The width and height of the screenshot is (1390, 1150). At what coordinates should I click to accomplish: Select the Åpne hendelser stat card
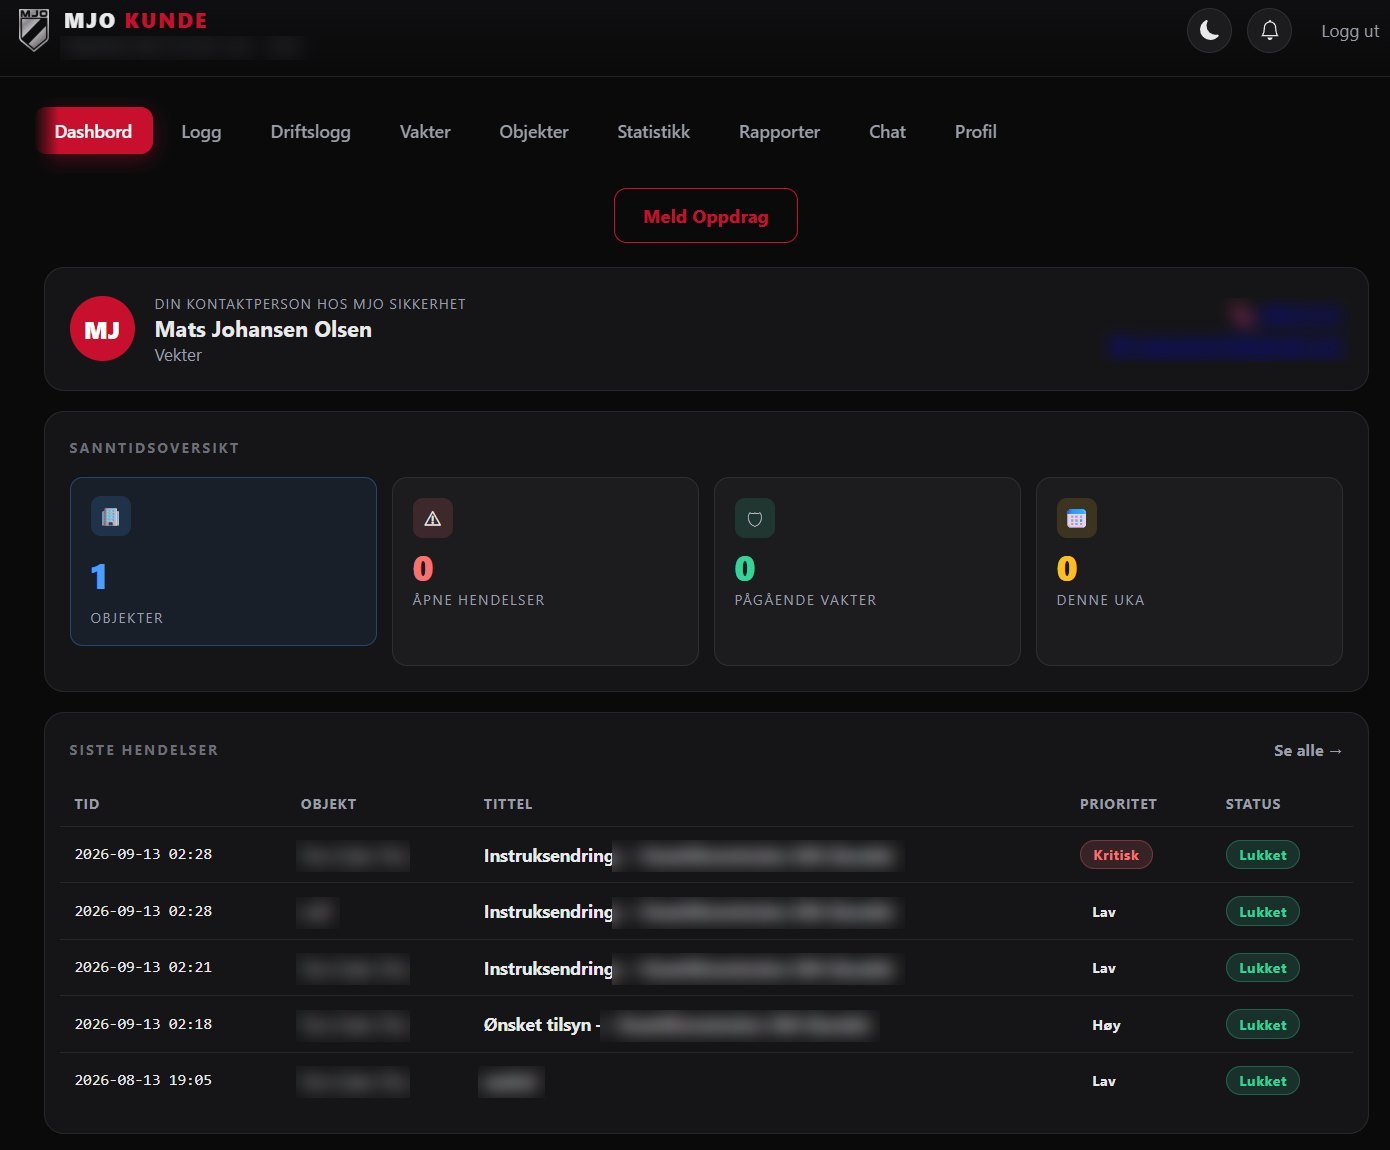click(x=545, y=571)
